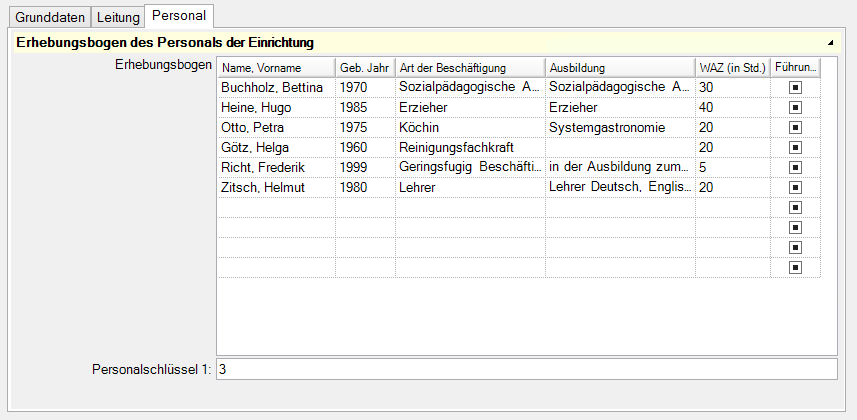Open the Leitung tab
Image resolution: width=857 pixels, height=420 pixels.
118,17
